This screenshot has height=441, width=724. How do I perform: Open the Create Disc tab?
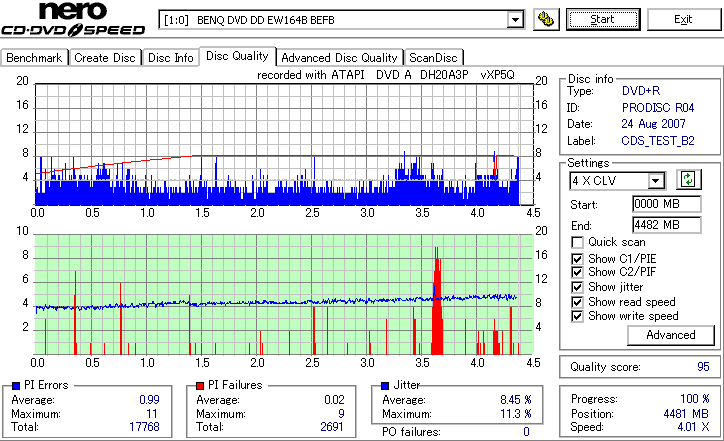(105, 58)
